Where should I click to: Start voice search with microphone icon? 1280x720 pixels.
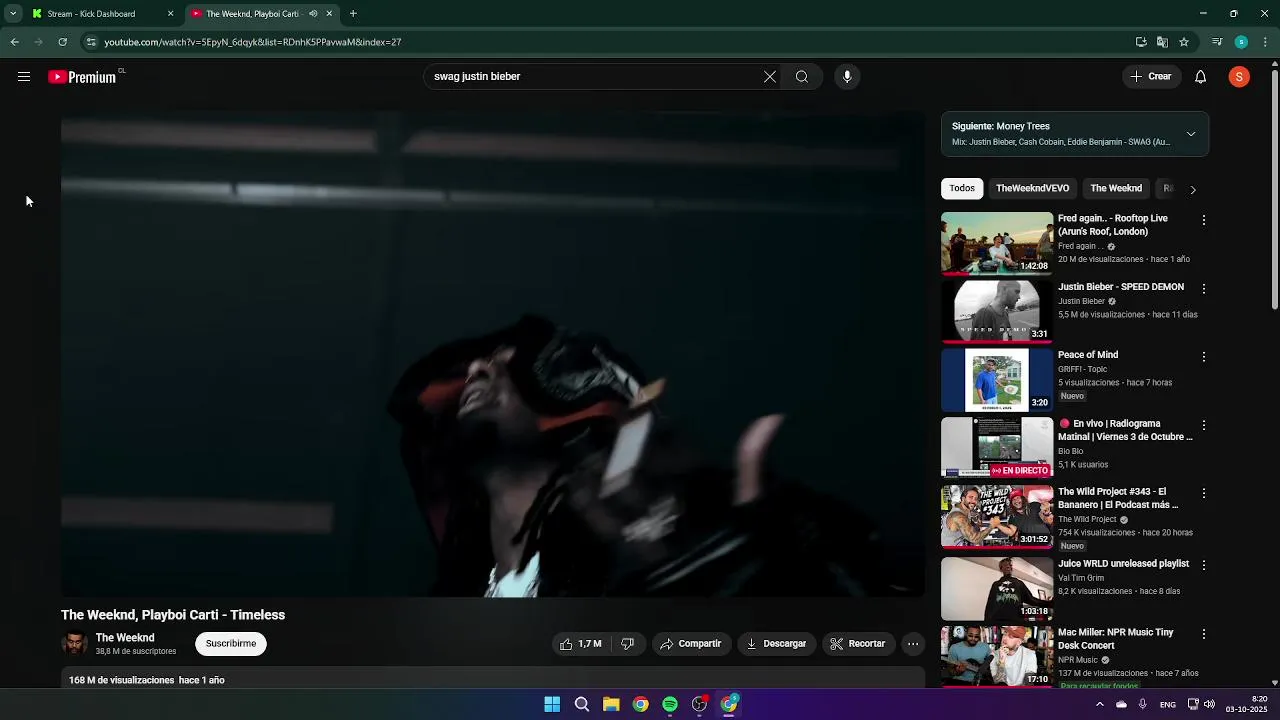tap(847, 77)
